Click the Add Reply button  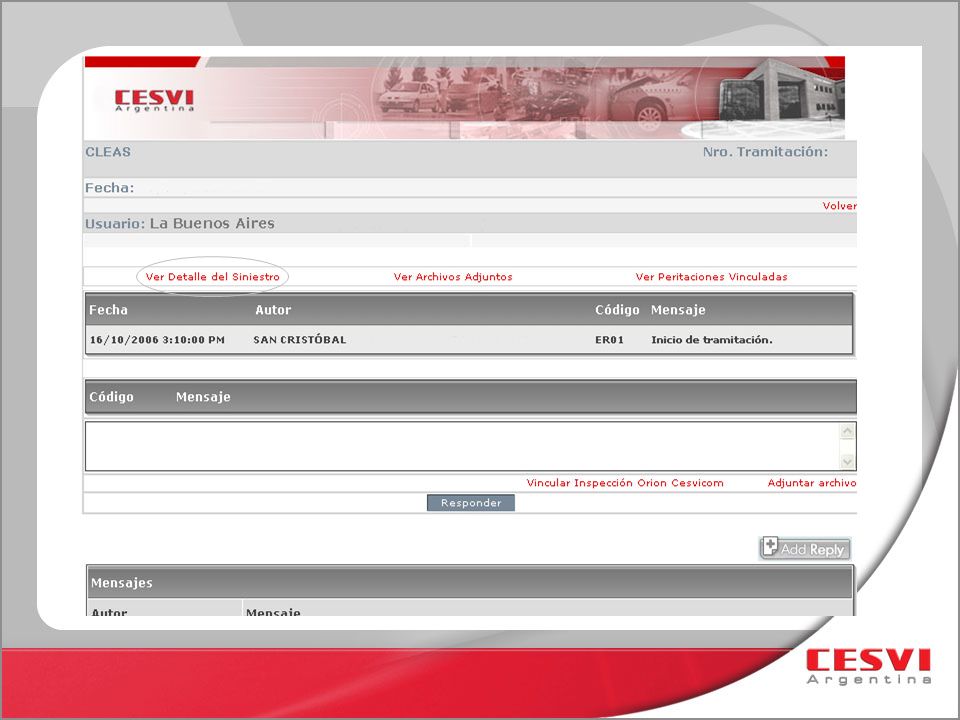click(805, 549)
